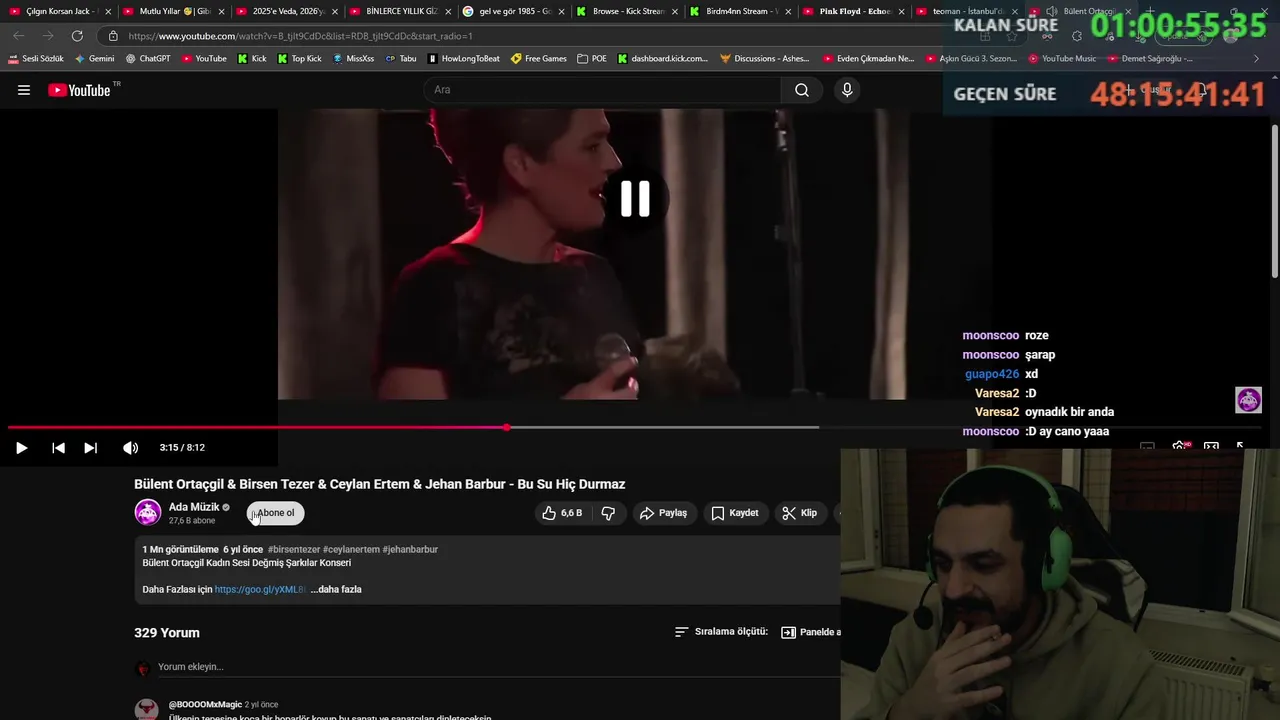Click the #ceylanertem hashtag
Viewport: 1280px width, 720px height.
351,550
